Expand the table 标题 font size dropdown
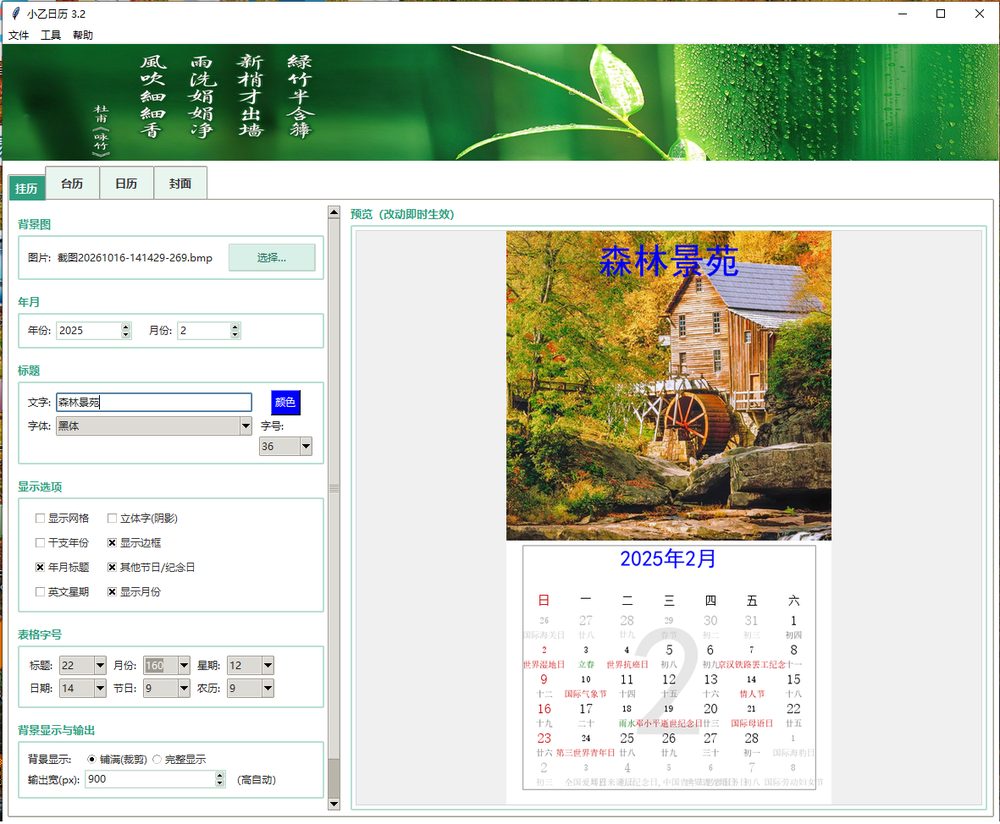This screenshot has width=1000, height=824. [x=100, y=665]
